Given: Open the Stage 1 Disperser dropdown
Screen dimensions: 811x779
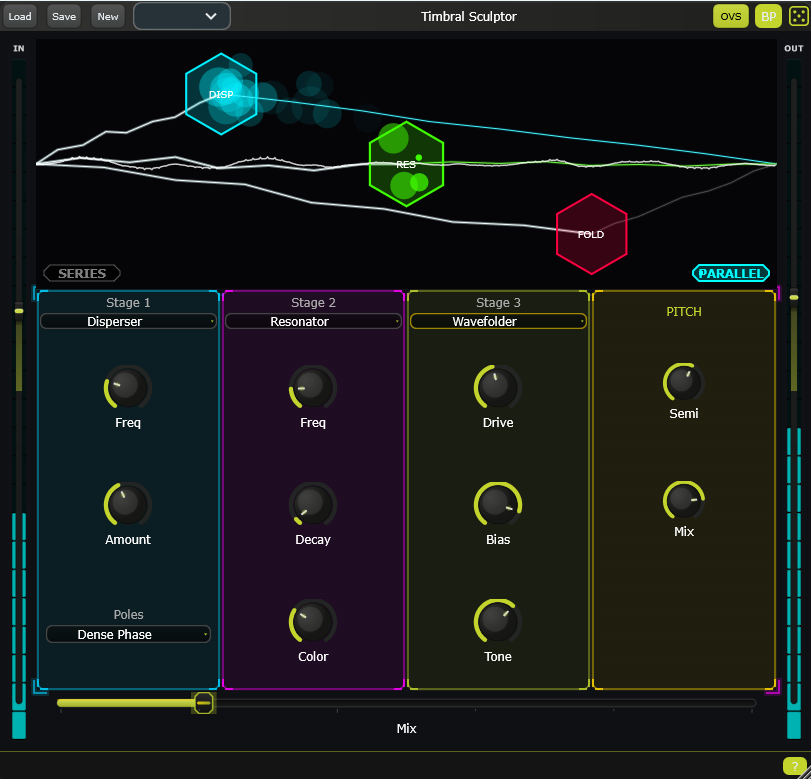Looking at the screenshot, I should pos(128,321).
